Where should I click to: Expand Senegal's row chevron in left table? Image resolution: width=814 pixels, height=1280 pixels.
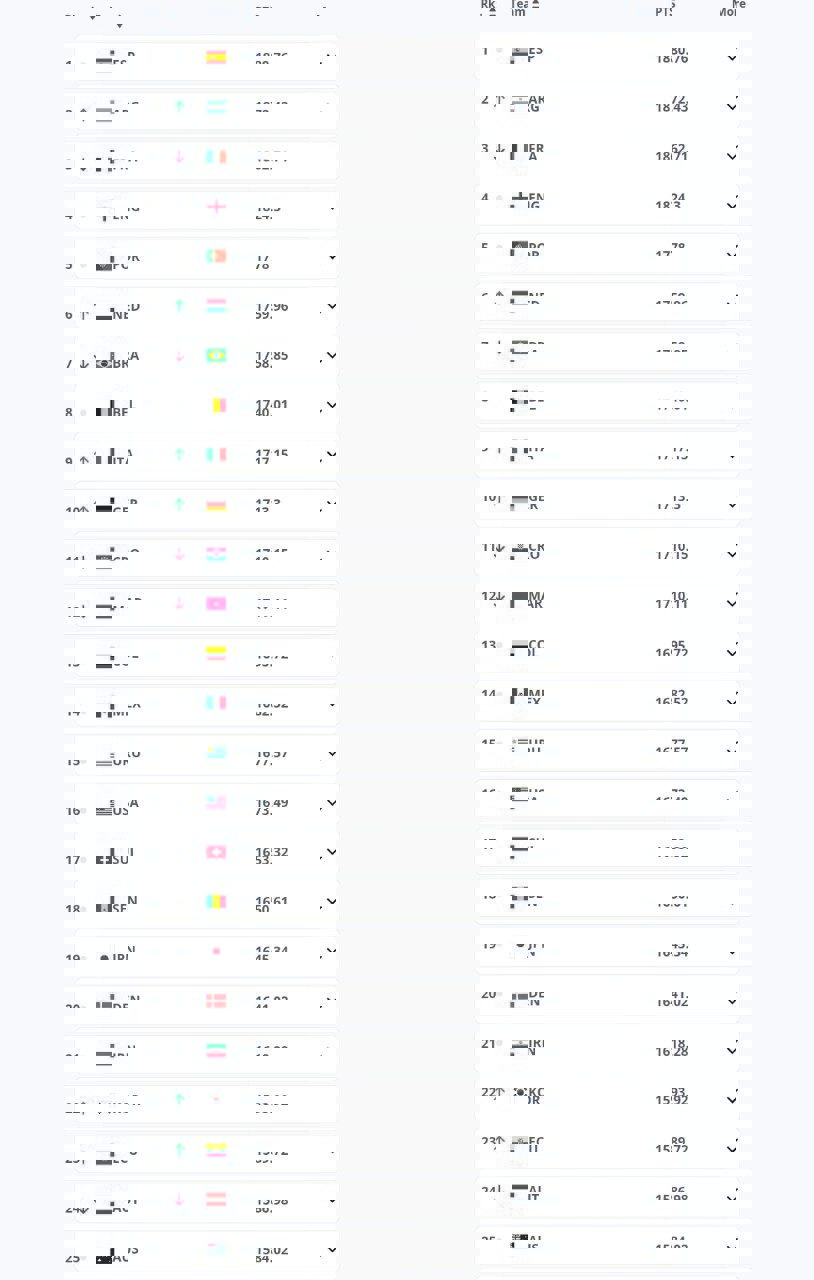332,902
